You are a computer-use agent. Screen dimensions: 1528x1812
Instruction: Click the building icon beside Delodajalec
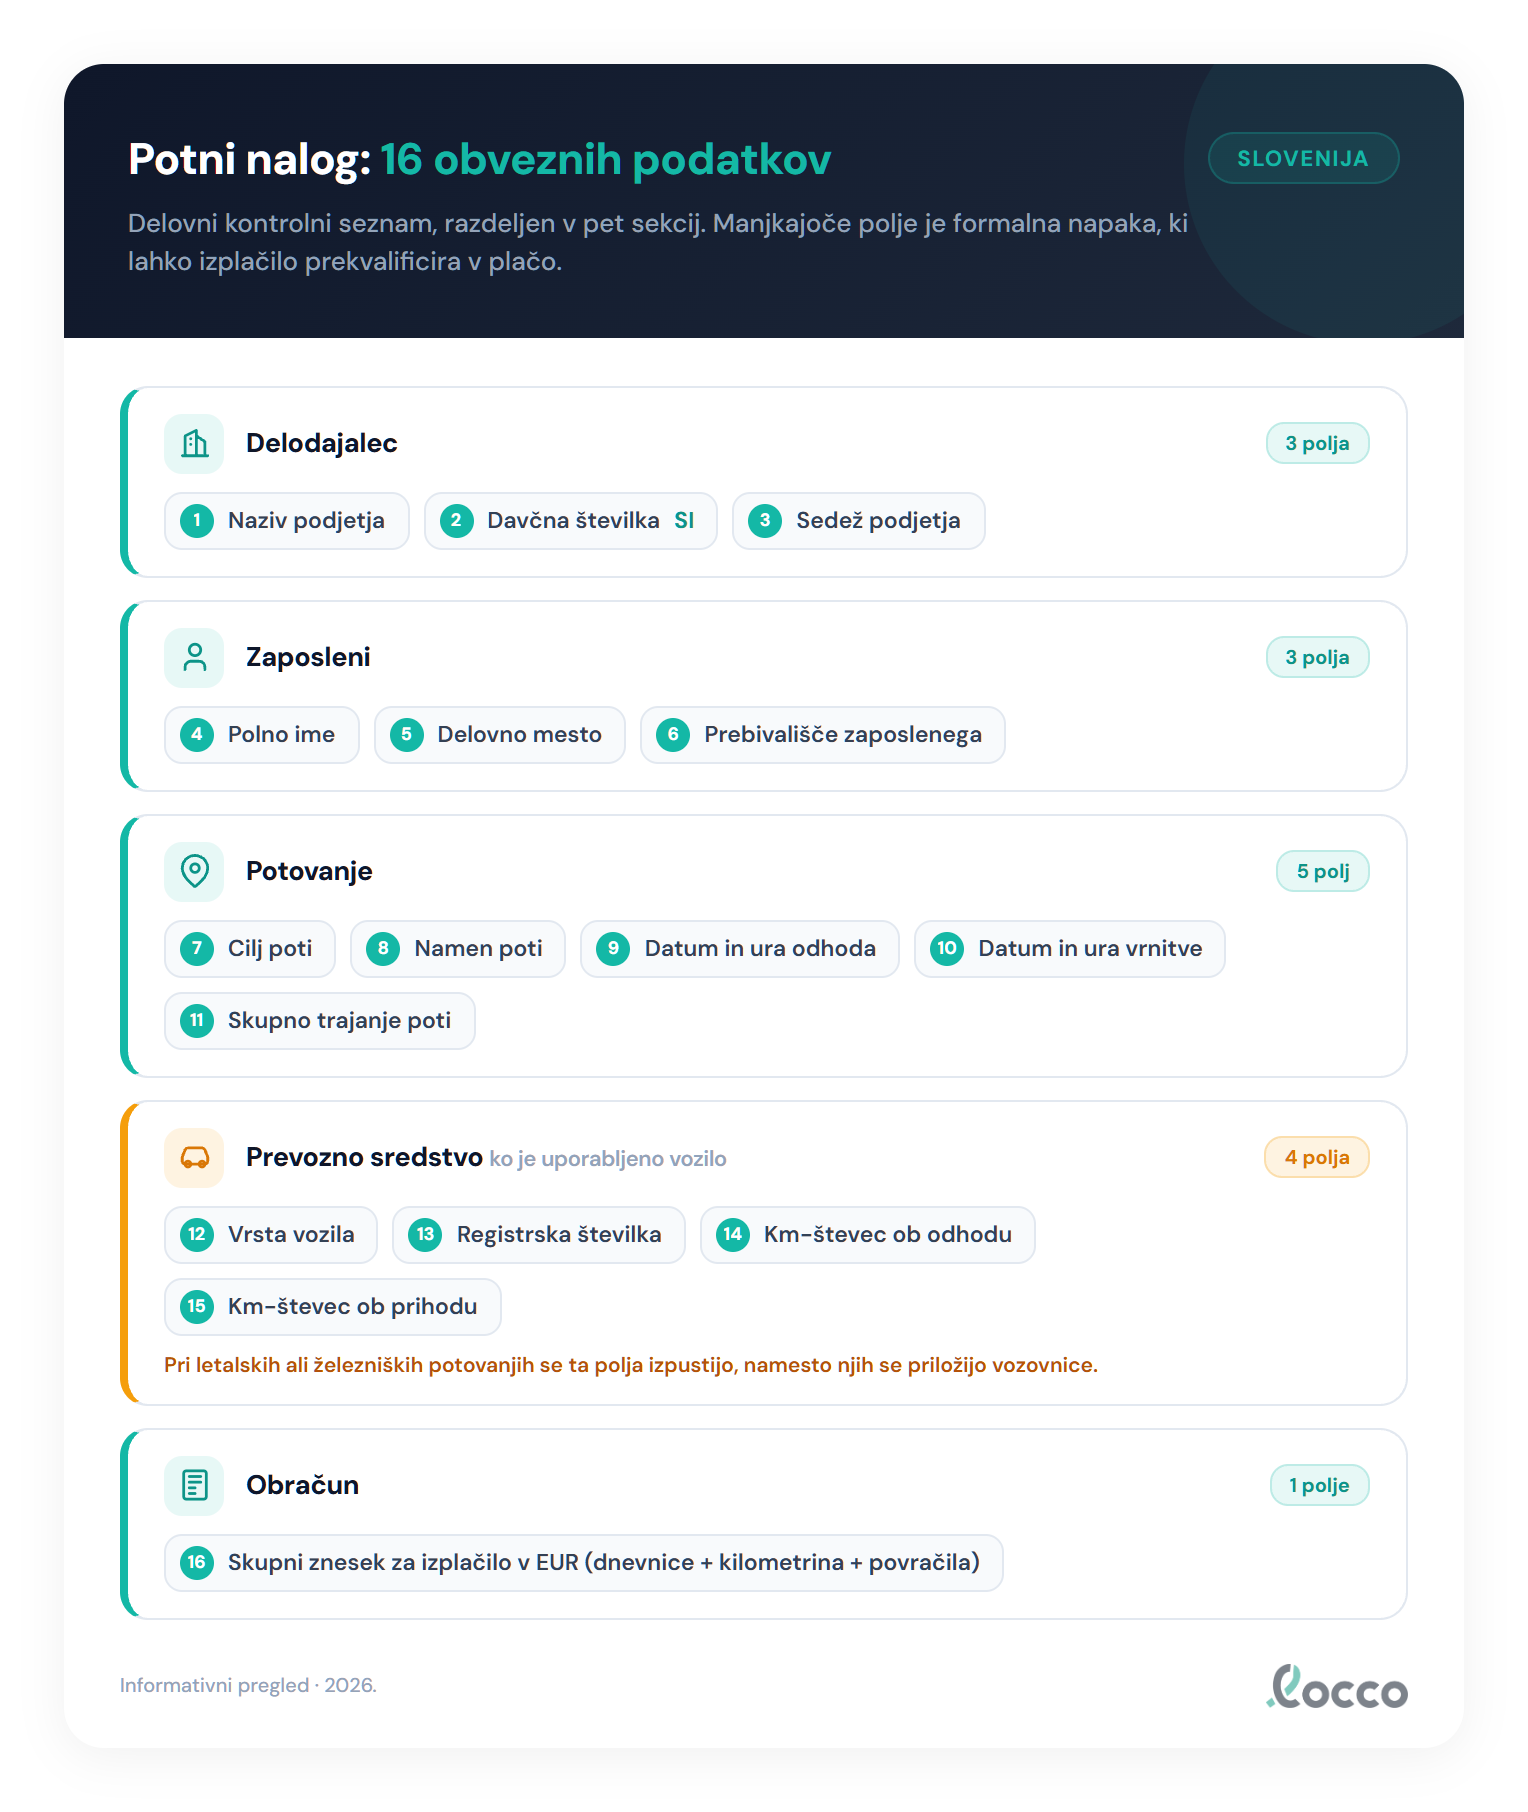(194, 443)
